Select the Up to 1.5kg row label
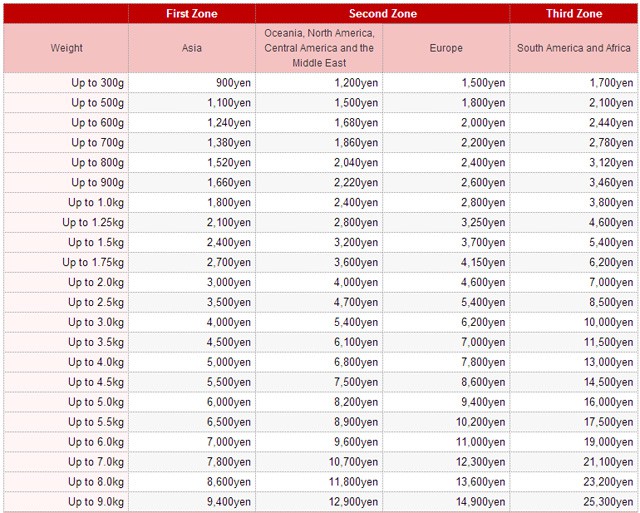 (96, 243)
